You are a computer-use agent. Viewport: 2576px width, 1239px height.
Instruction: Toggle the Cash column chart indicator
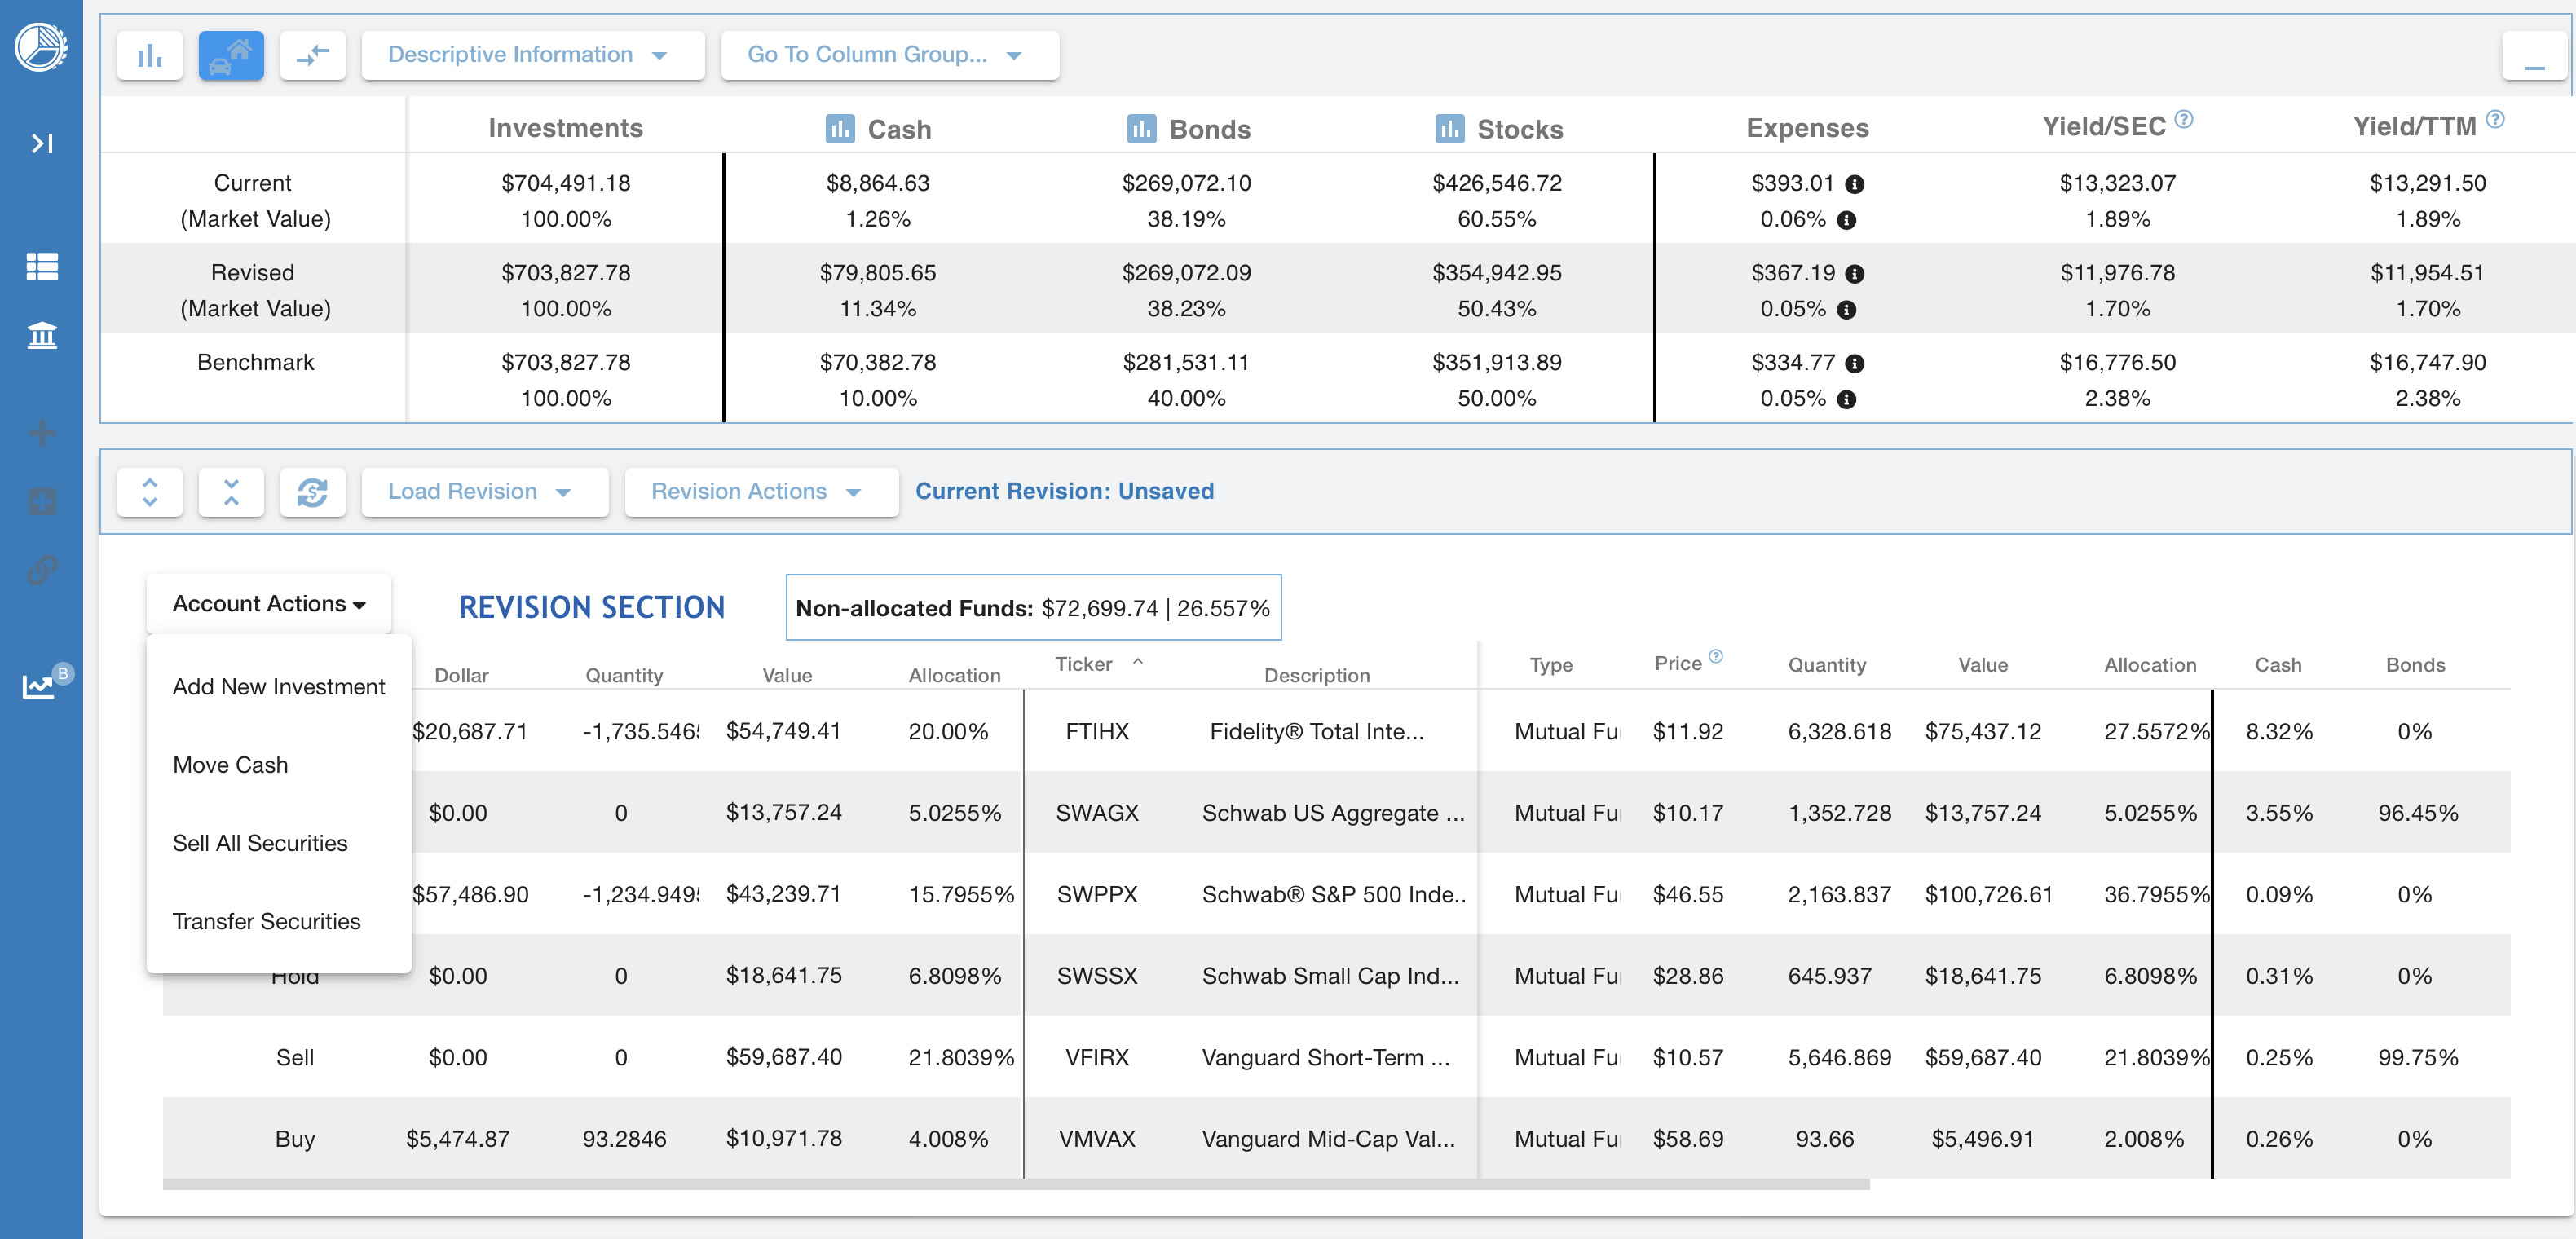click(840, 128)
